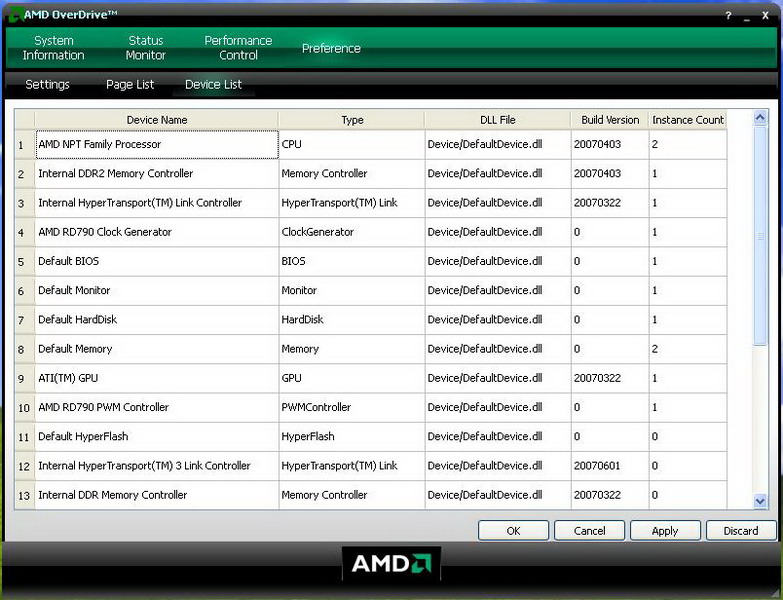Screen dimensions: 783x600
Task: Click the HyperFlash type cell
Action: pos(352,437)
